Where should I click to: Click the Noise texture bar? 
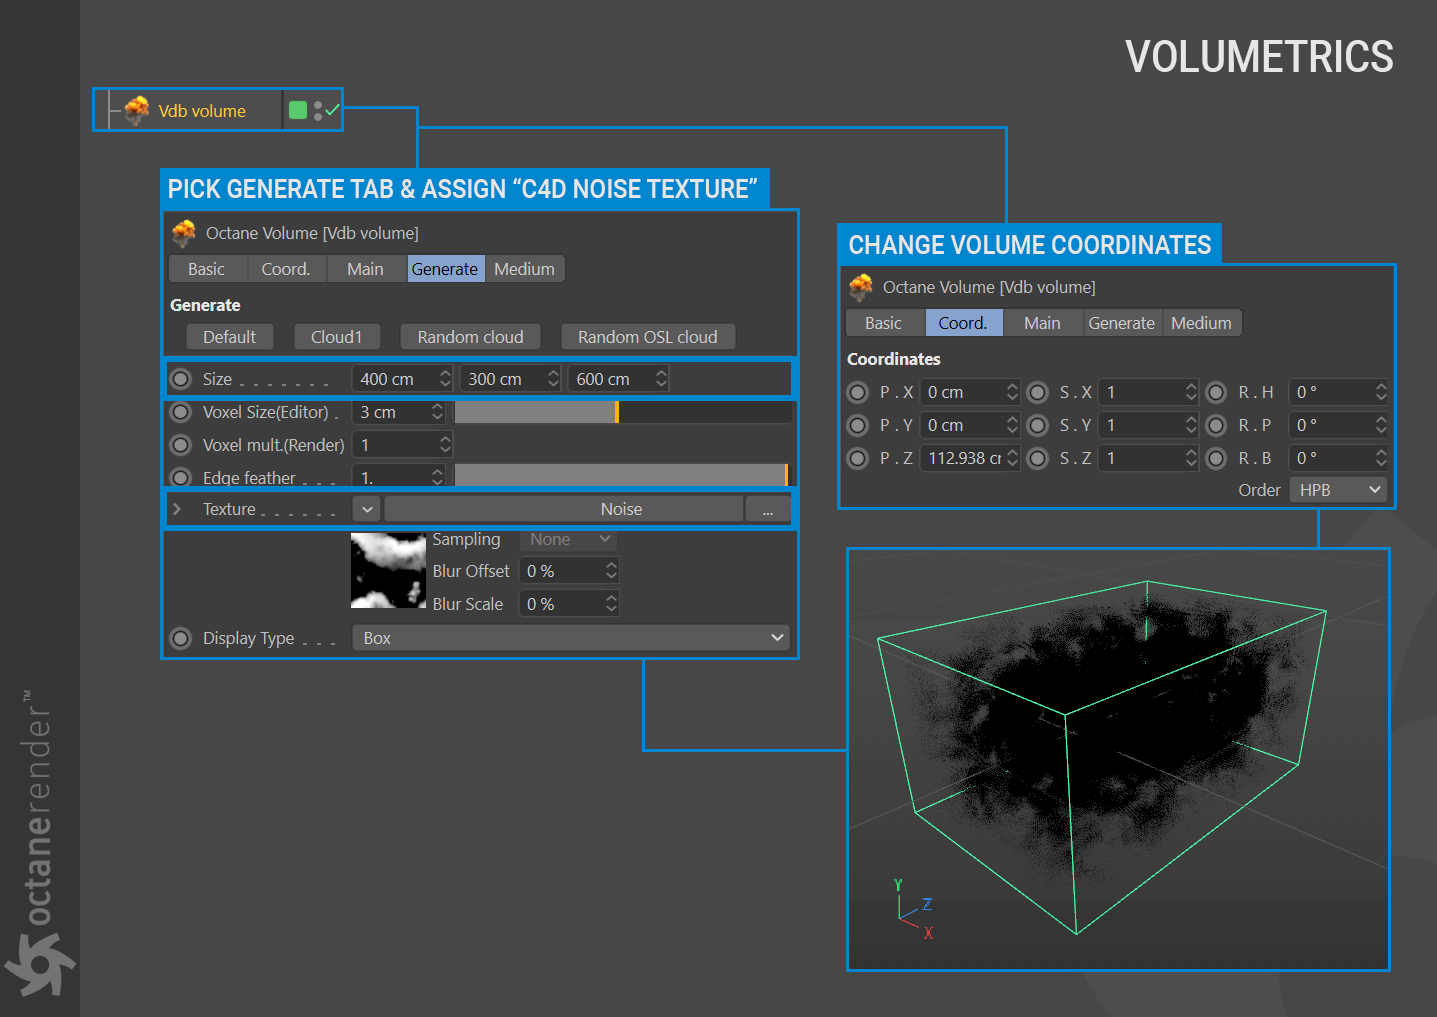click(564, 509)
